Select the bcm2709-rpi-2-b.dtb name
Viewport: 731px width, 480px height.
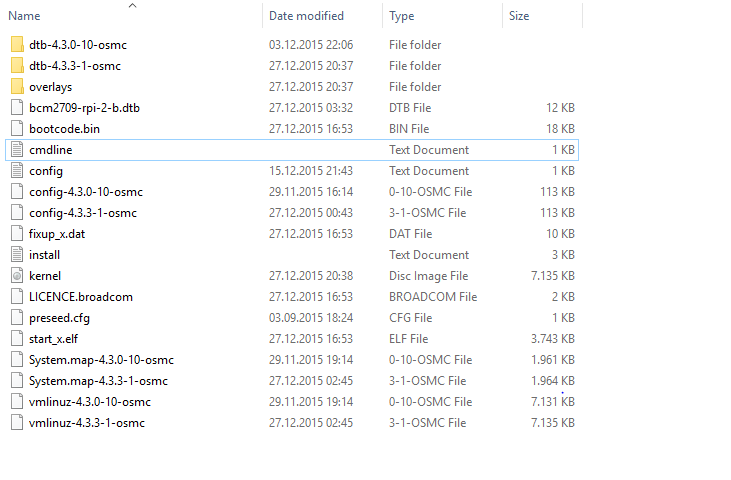[x=84, y=108]
